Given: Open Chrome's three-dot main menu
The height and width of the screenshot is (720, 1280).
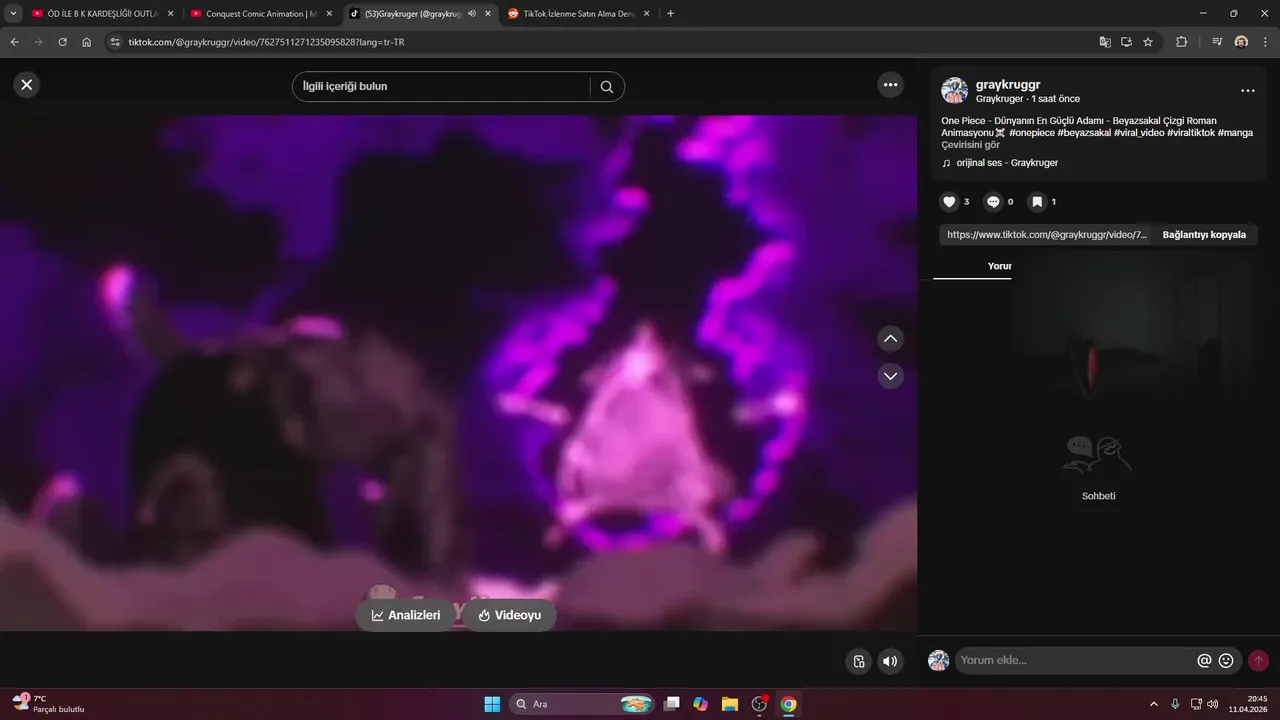Looking at the screenshot, I should click(x=1265, y=42).
